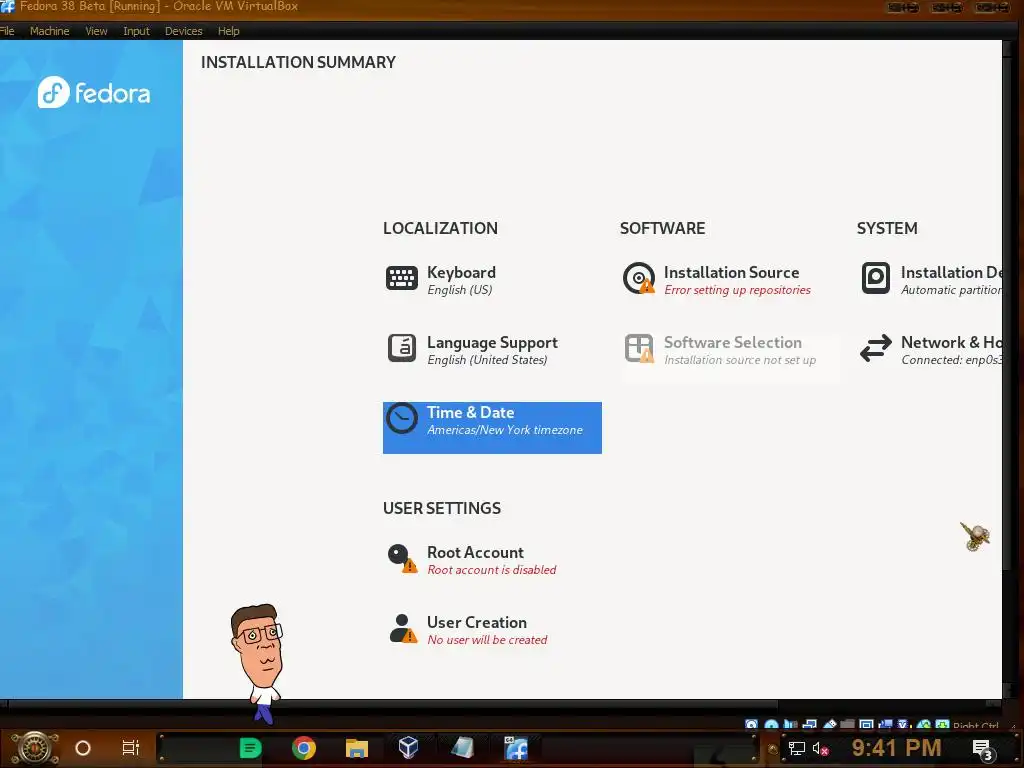The image size is (1024, 768).
Task: Click the network icon in the system tray
Action: coord(796,748)
